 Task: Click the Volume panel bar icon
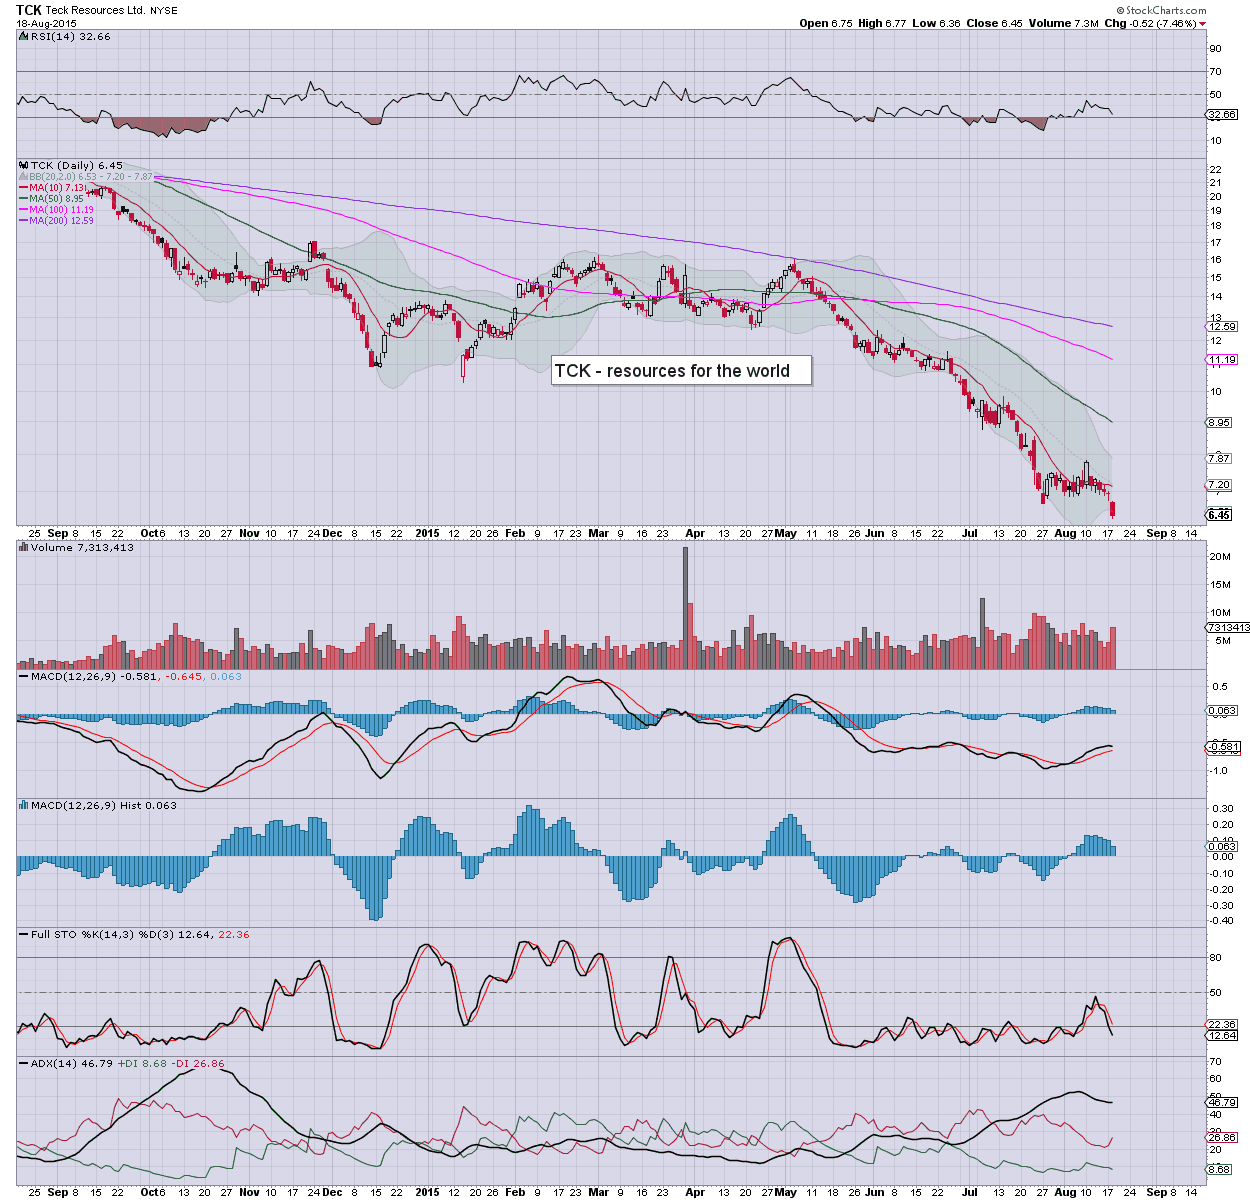click(24, 547)
